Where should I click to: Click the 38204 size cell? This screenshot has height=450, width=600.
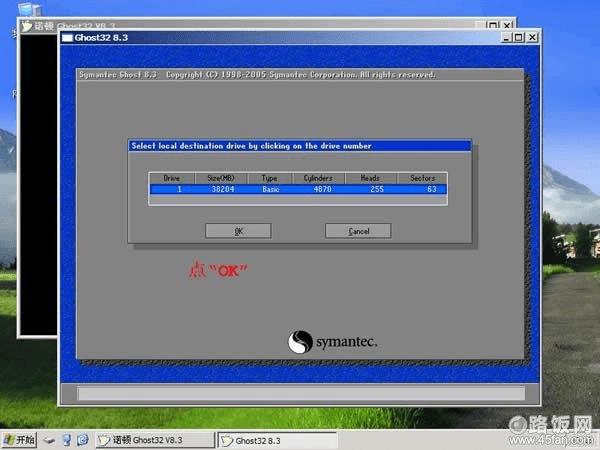point(223,189)
